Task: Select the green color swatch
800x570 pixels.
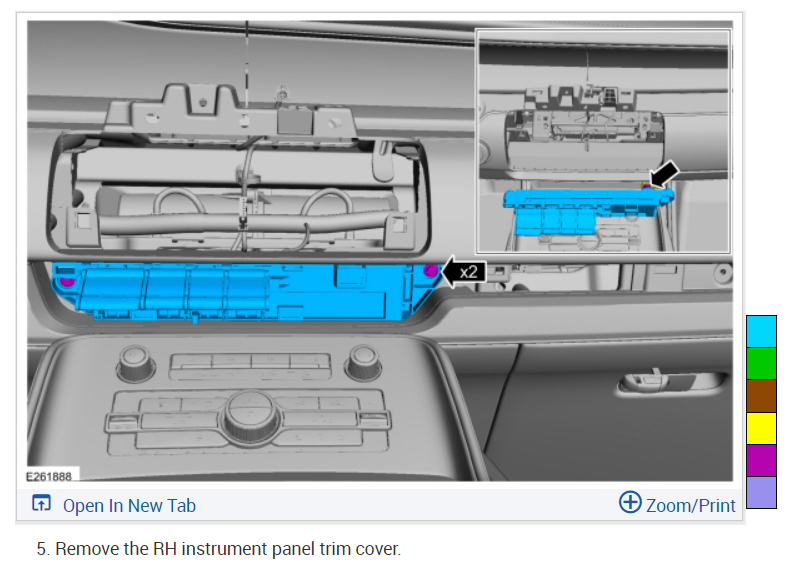Action: 761,364
